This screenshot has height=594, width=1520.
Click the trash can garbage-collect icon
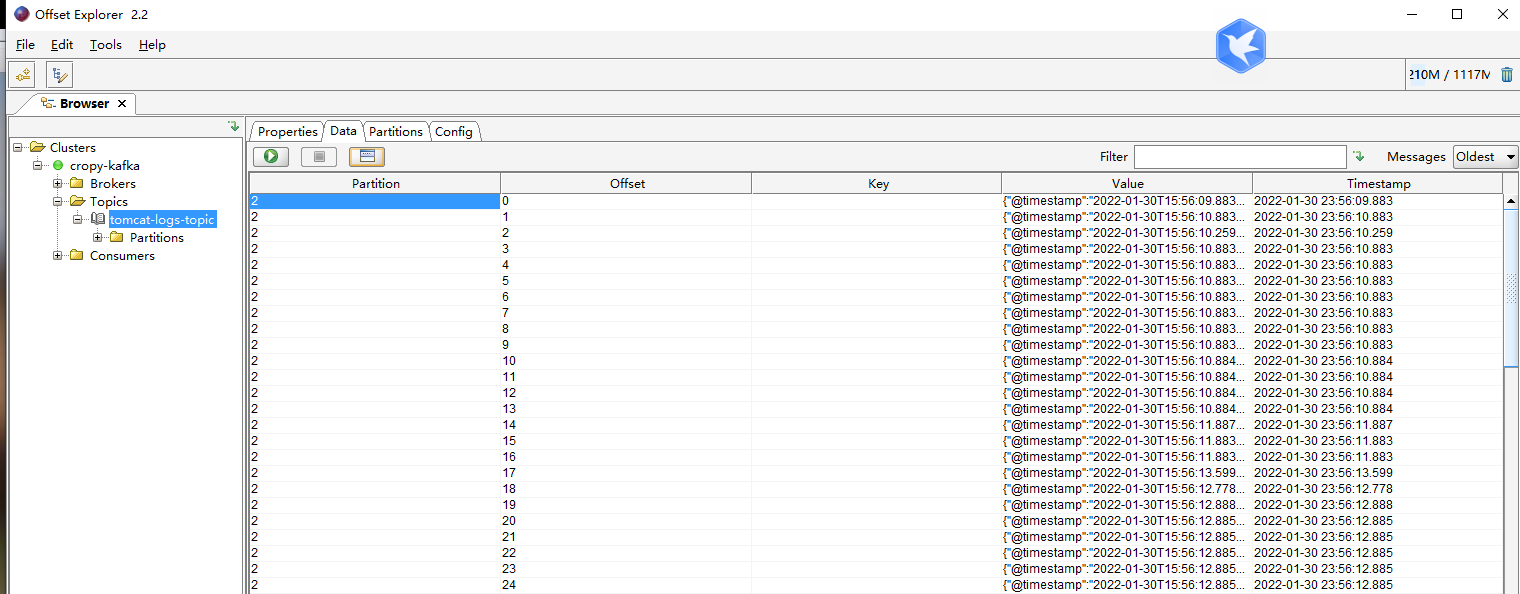[x=1506, y=75]
